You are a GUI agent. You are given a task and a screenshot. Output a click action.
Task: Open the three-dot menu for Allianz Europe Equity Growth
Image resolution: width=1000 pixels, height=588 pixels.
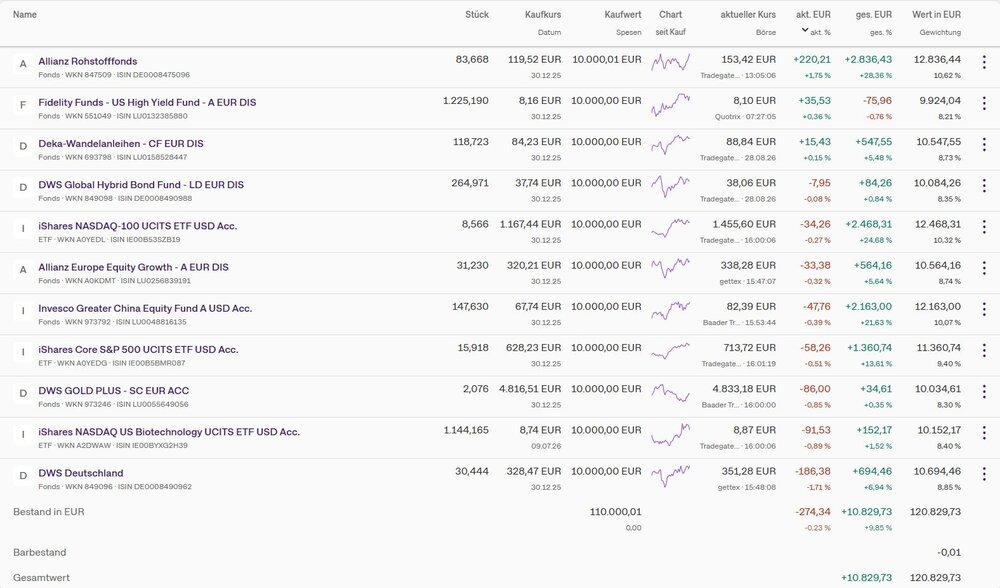(x=984, y=268)
